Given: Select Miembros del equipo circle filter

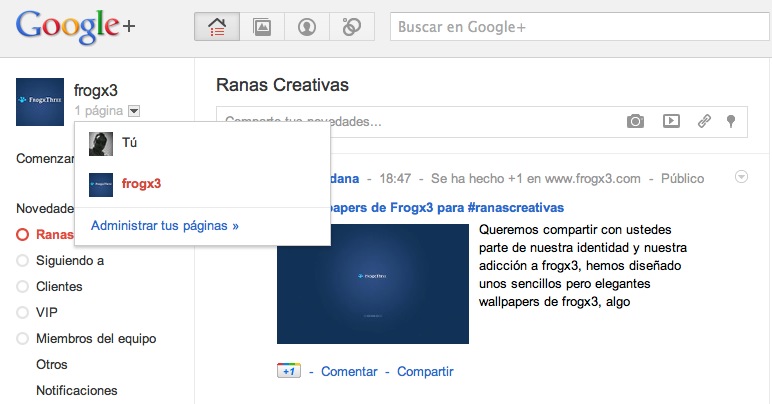Looking at the screenshot, I should click(96, 339).
